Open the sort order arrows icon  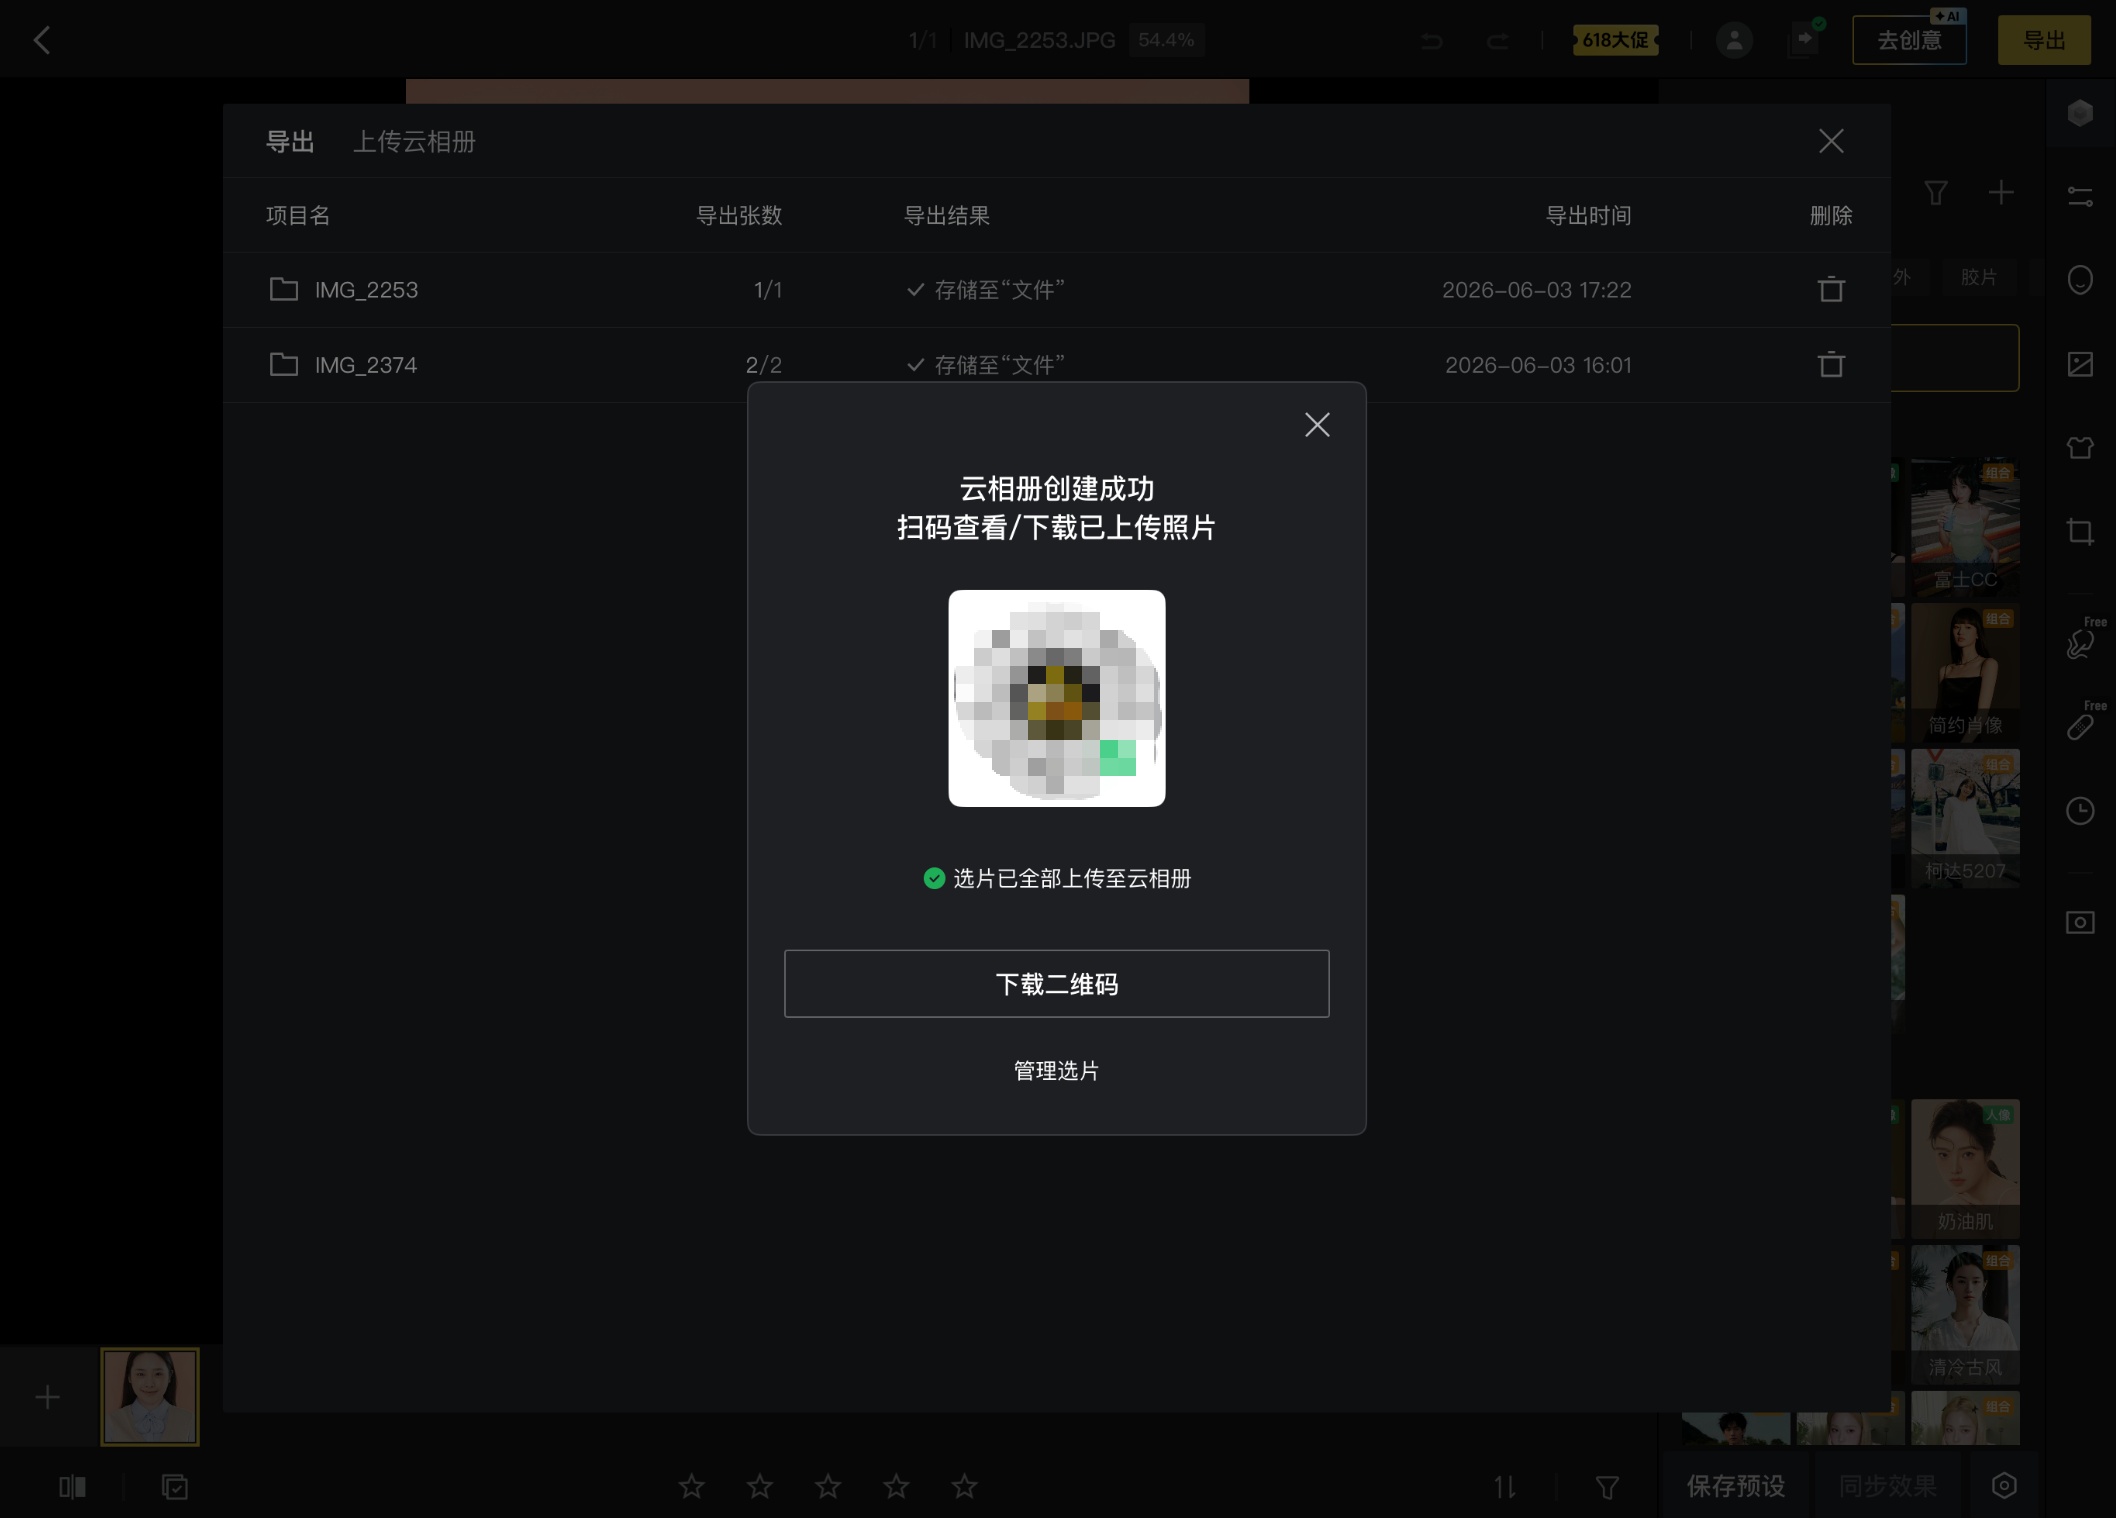click(x=1505, y=1487)
